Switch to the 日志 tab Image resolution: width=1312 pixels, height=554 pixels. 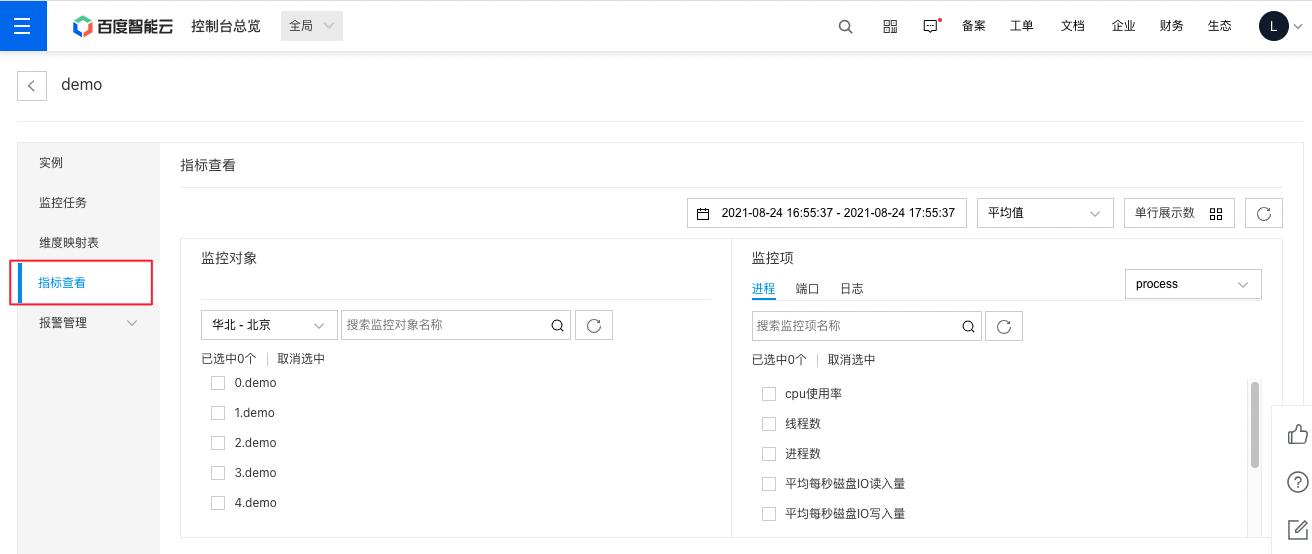(x=851, y=289)
